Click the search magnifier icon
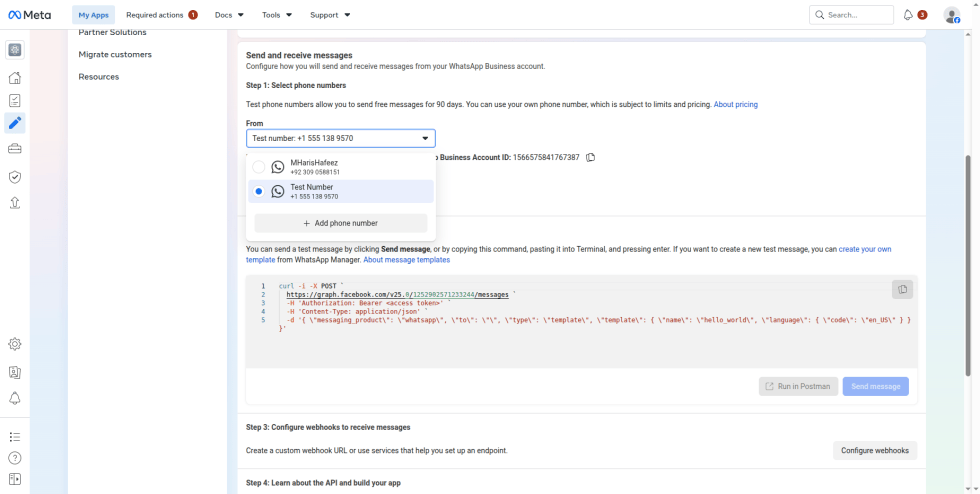 (819, 15)
